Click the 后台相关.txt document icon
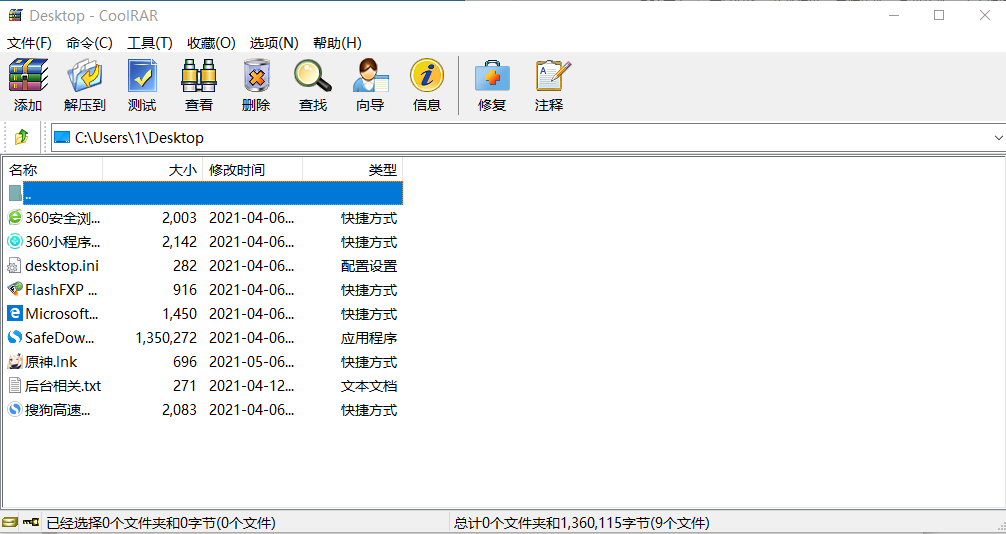The width and height of the screenshot is (1006, 534). 15,386
